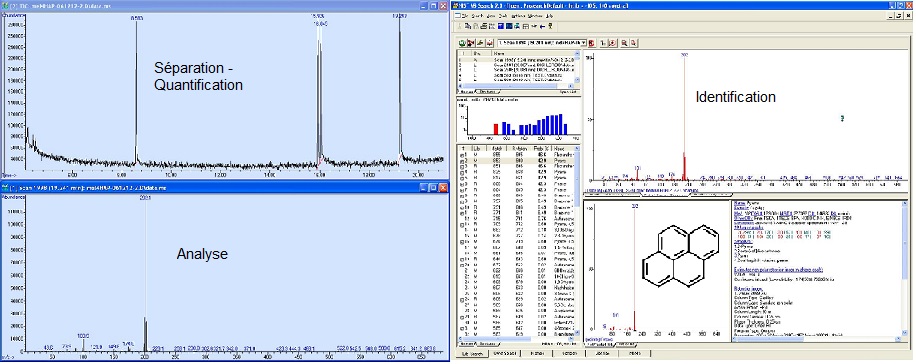Sort hit list by Lib column header
Image resolution: width=916 pixels, height=364 pixels.
click(479, 148)
